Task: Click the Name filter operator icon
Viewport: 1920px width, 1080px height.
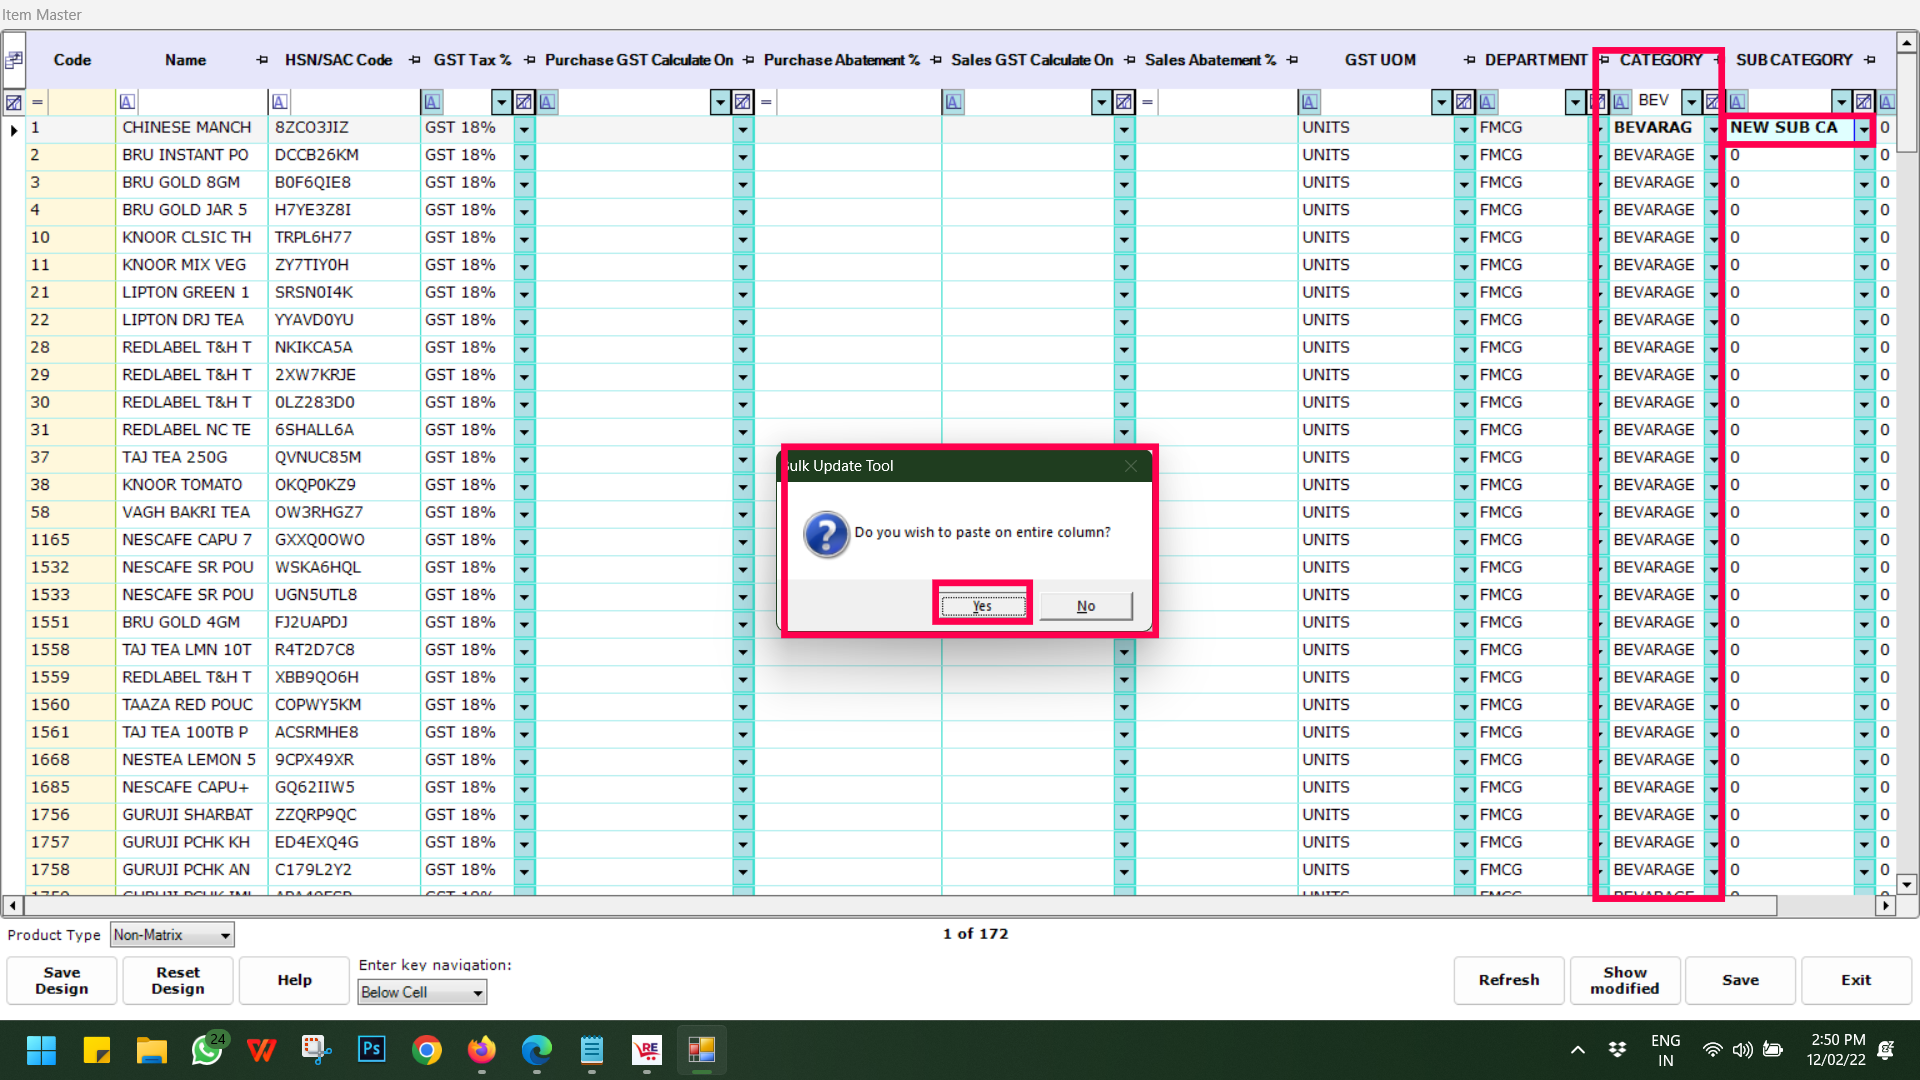Action: 127,102
